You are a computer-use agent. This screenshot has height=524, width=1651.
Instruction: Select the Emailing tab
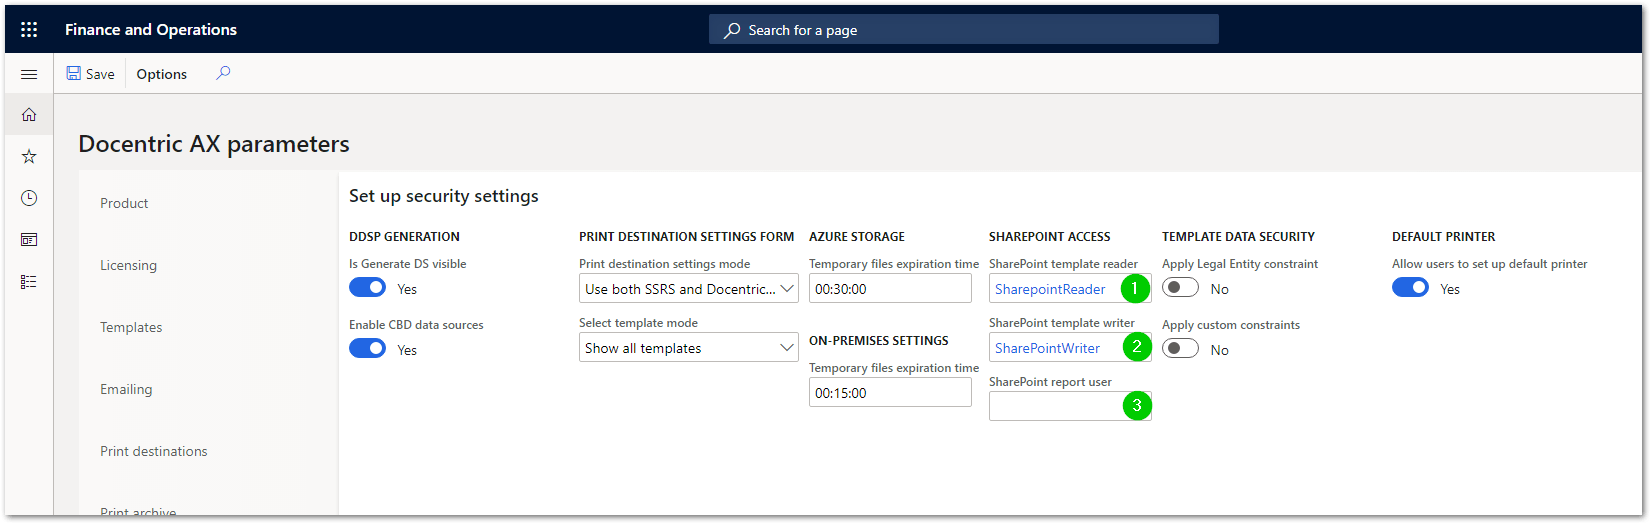coord(126,389)
